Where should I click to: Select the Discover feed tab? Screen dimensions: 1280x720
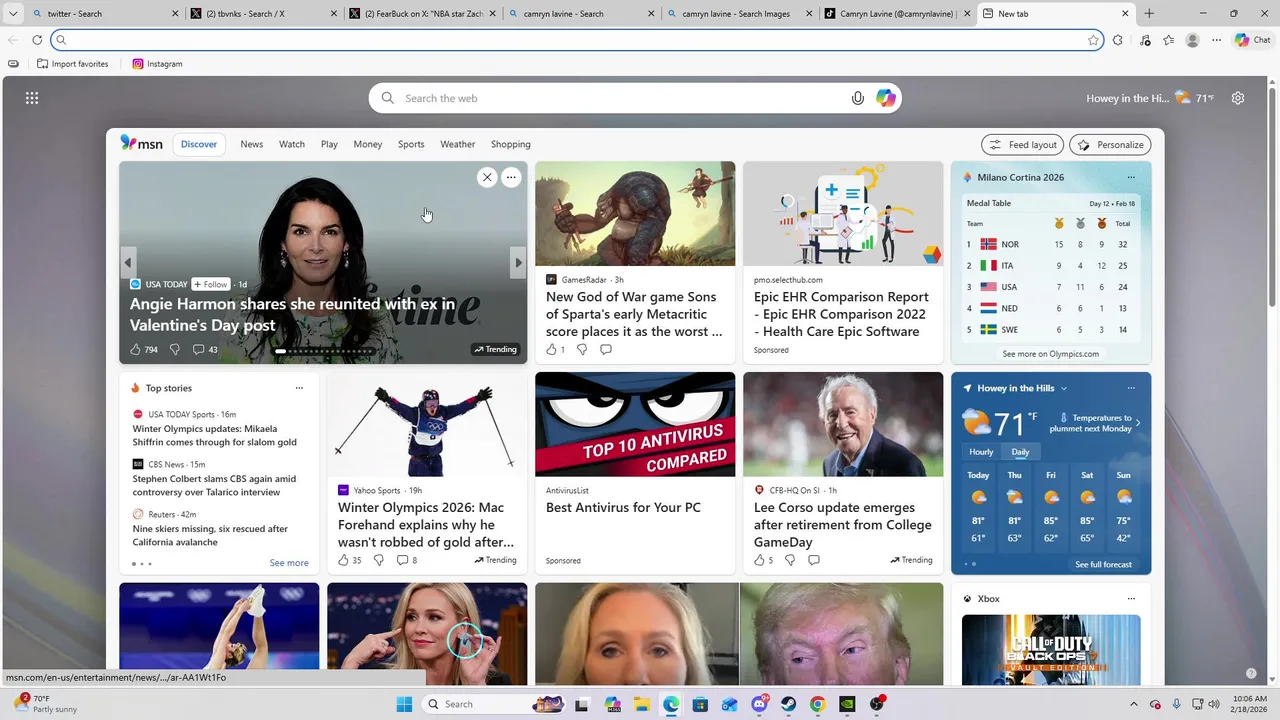[198, 144]
